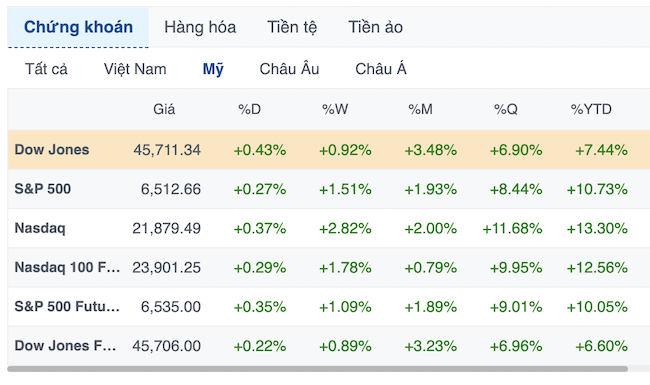Open the Tiền tệ tab
The height and width of the screenshot is (385, 650).
(x=292, y=27)
